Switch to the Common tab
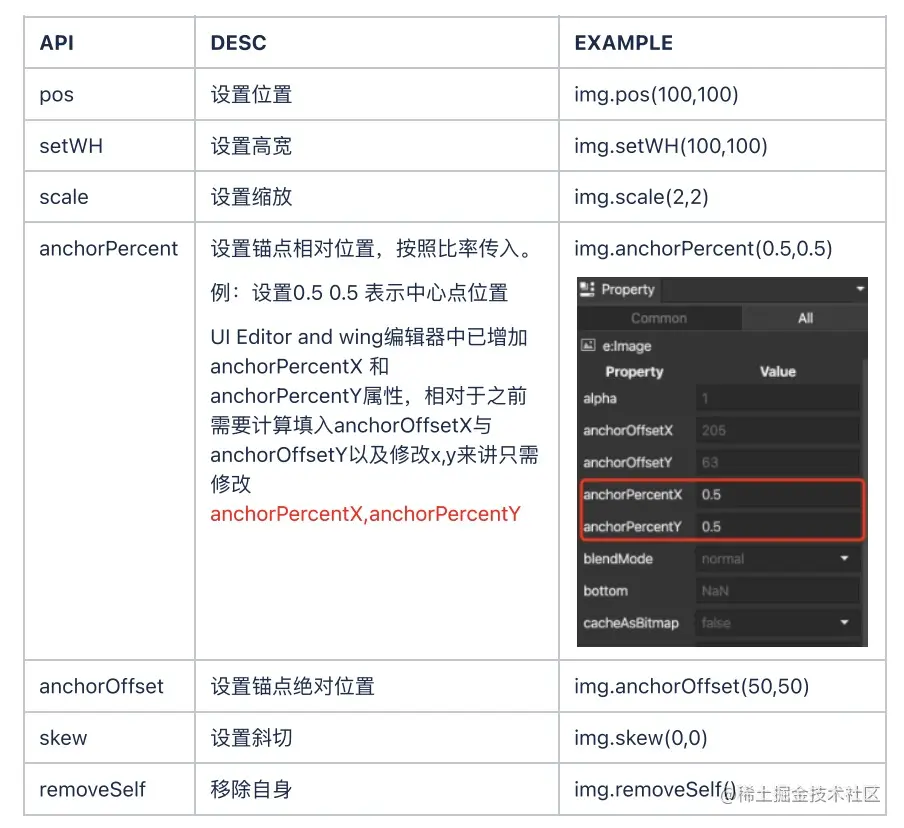This screenshot has height=828, width=904. coord(659,318)
